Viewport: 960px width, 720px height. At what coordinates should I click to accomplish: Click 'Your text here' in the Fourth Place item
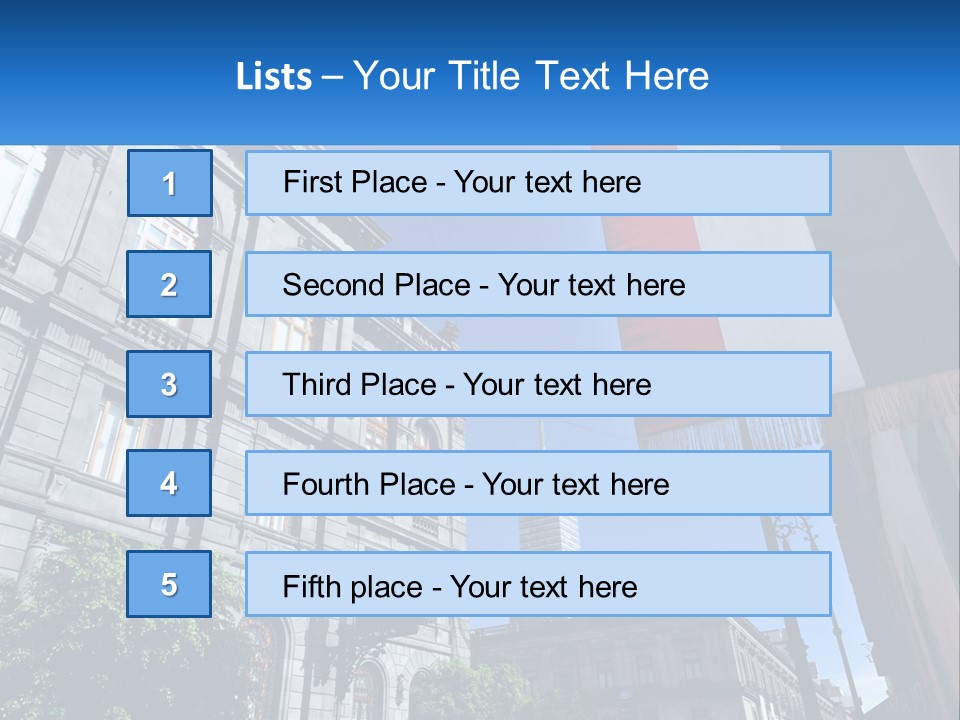575,485
